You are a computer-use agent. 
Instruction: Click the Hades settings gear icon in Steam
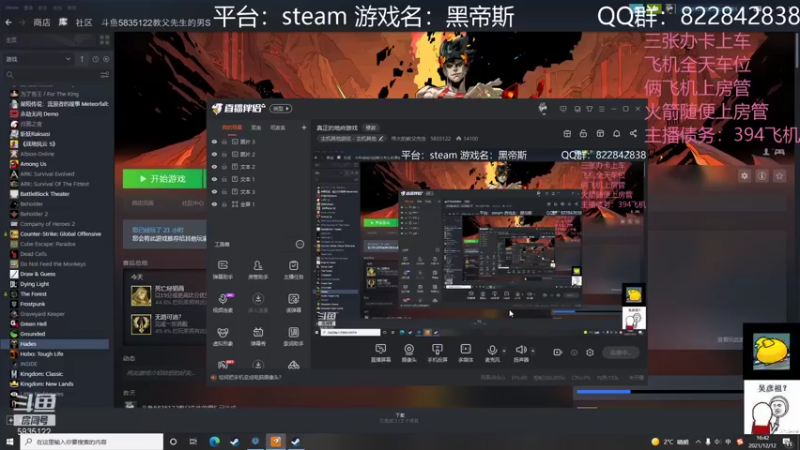click(x=744, y=176)
